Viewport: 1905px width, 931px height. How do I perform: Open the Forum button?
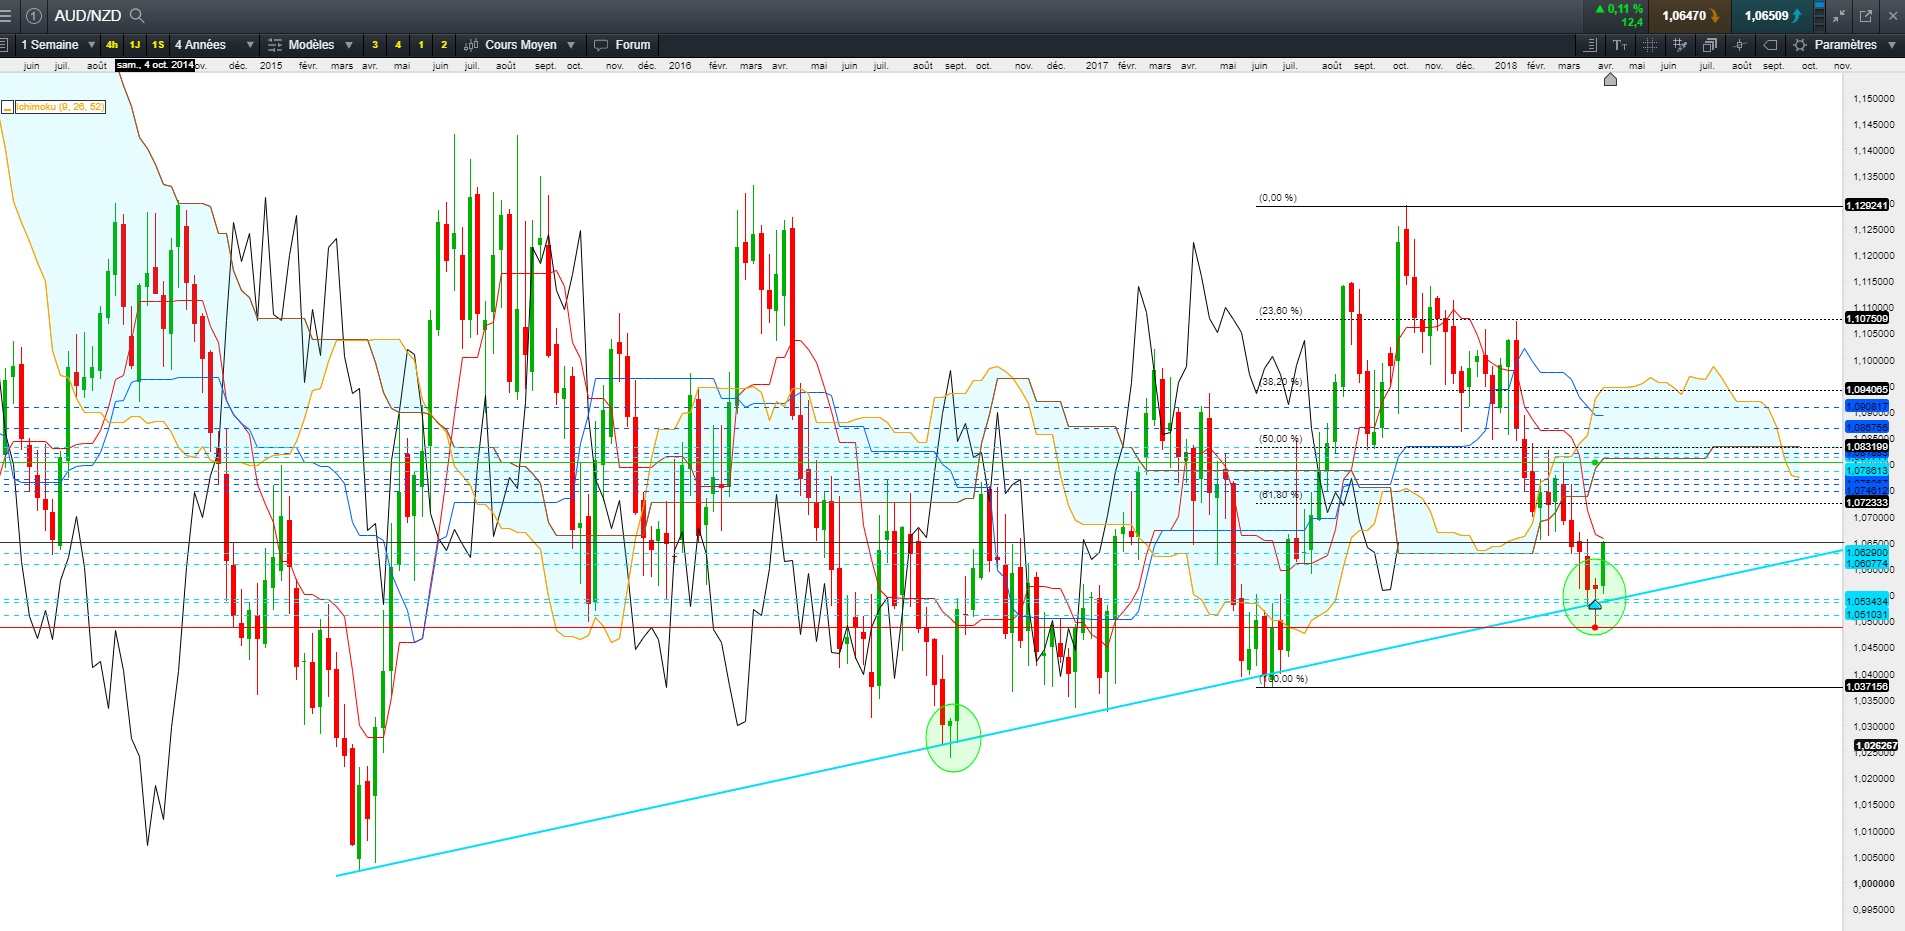(622, 45)
